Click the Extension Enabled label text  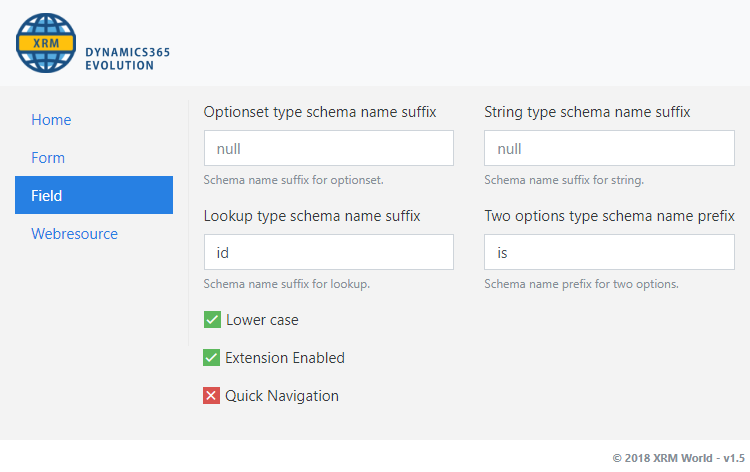(285, 358)
